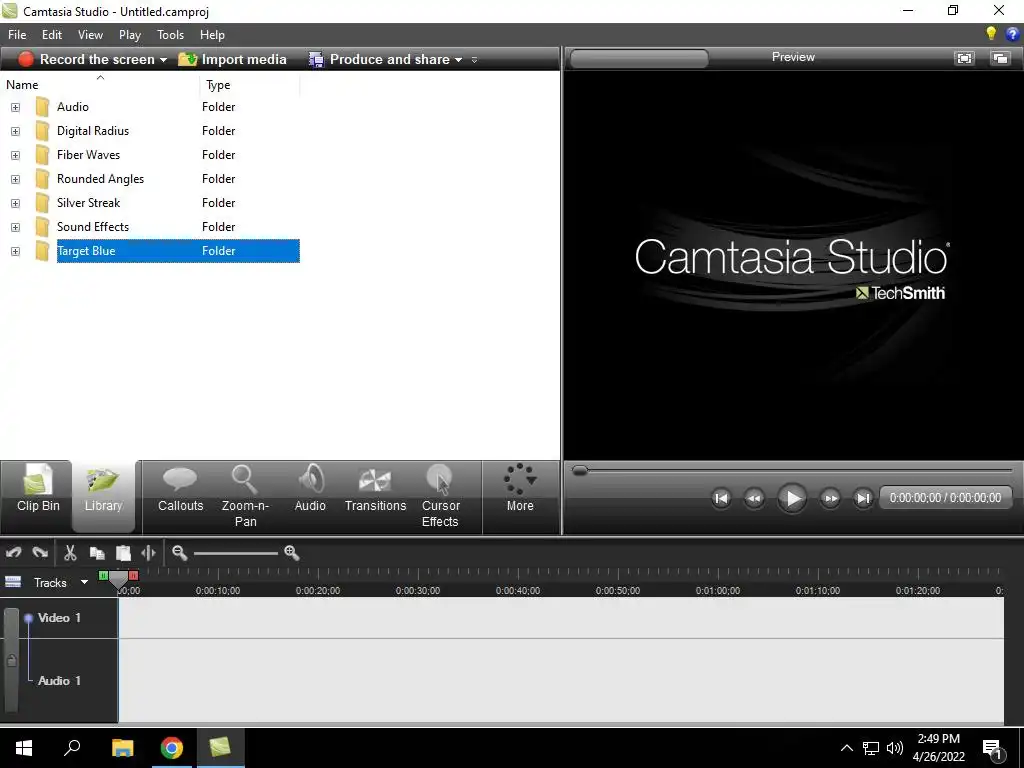Screen dimensions: 1024x768
Task: Open the Zoom-n-Pan tool
Action: (x=245, y=496)
